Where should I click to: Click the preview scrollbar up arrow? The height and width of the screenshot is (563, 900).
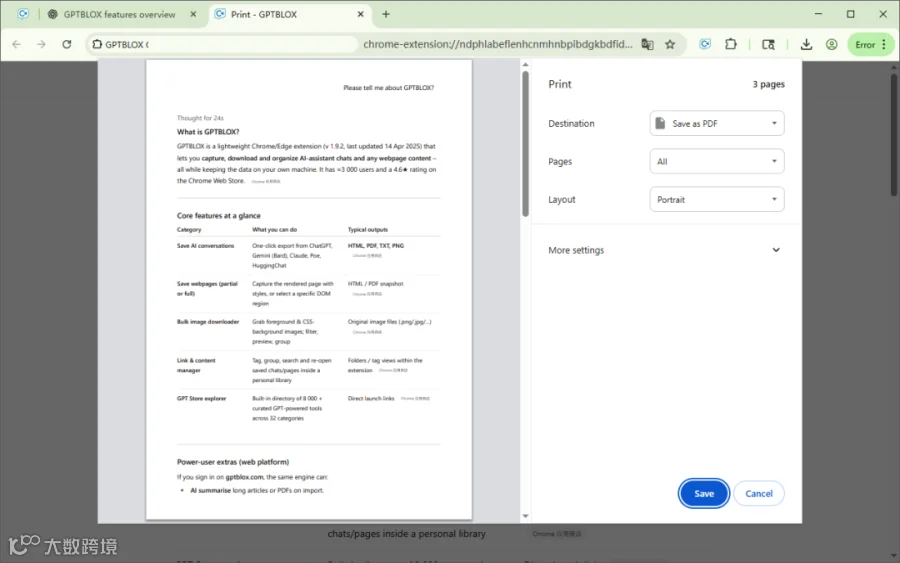point(525,65)
